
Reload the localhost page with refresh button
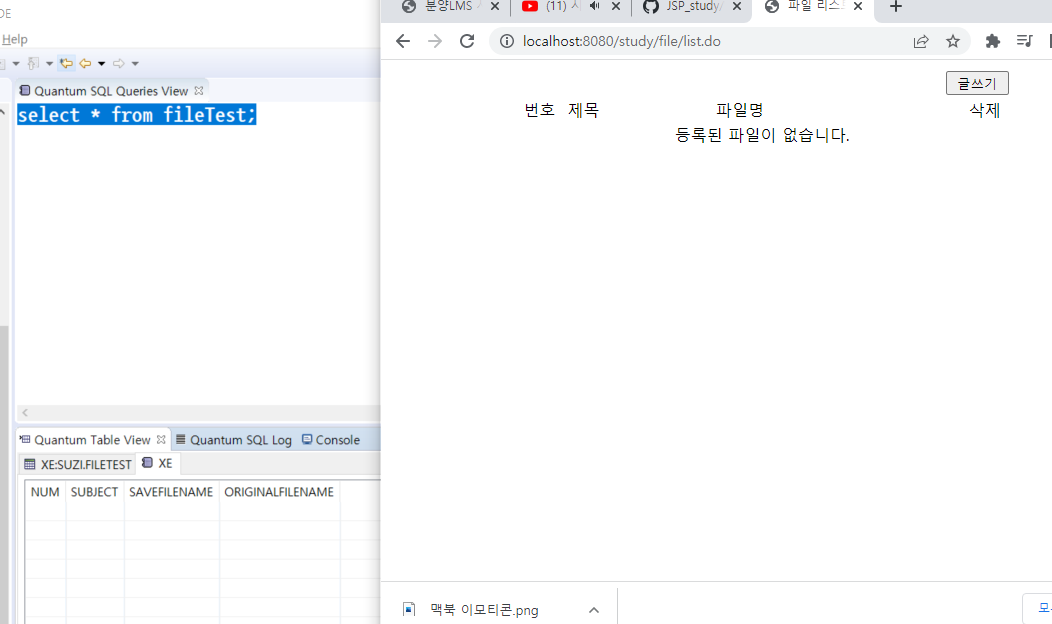pyautogui.click(x=466, y=41)
